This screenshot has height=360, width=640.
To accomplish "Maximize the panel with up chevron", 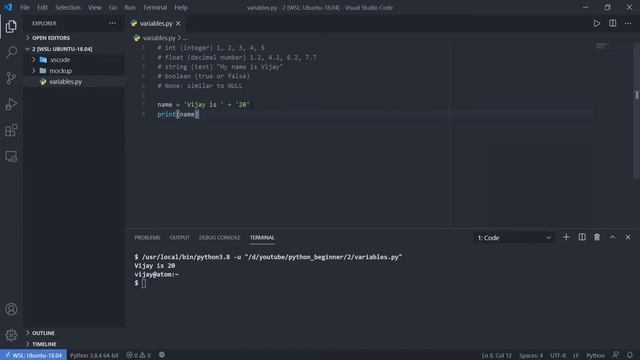I will (612, 237).
